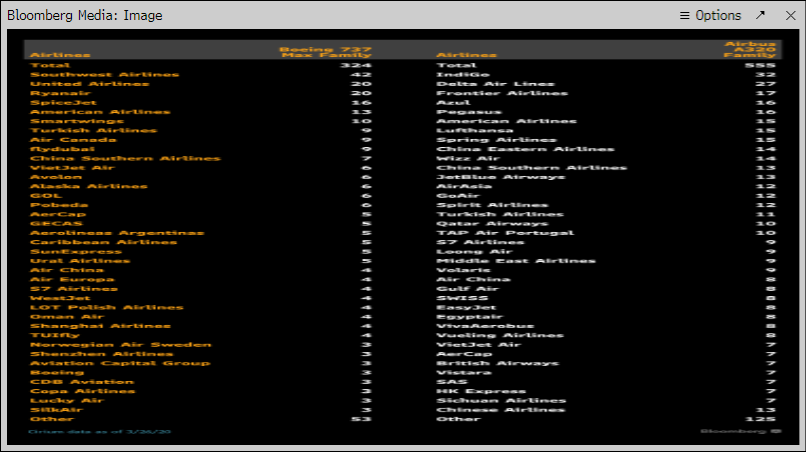Select the VivaAerobus row
The image size is (806, 452).
point(606,326)
